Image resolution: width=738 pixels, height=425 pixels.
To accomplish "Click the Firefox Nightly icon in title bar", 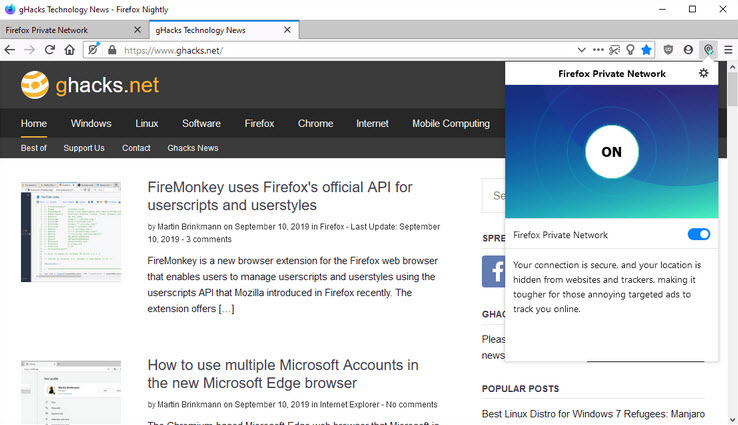I will 10,9.
